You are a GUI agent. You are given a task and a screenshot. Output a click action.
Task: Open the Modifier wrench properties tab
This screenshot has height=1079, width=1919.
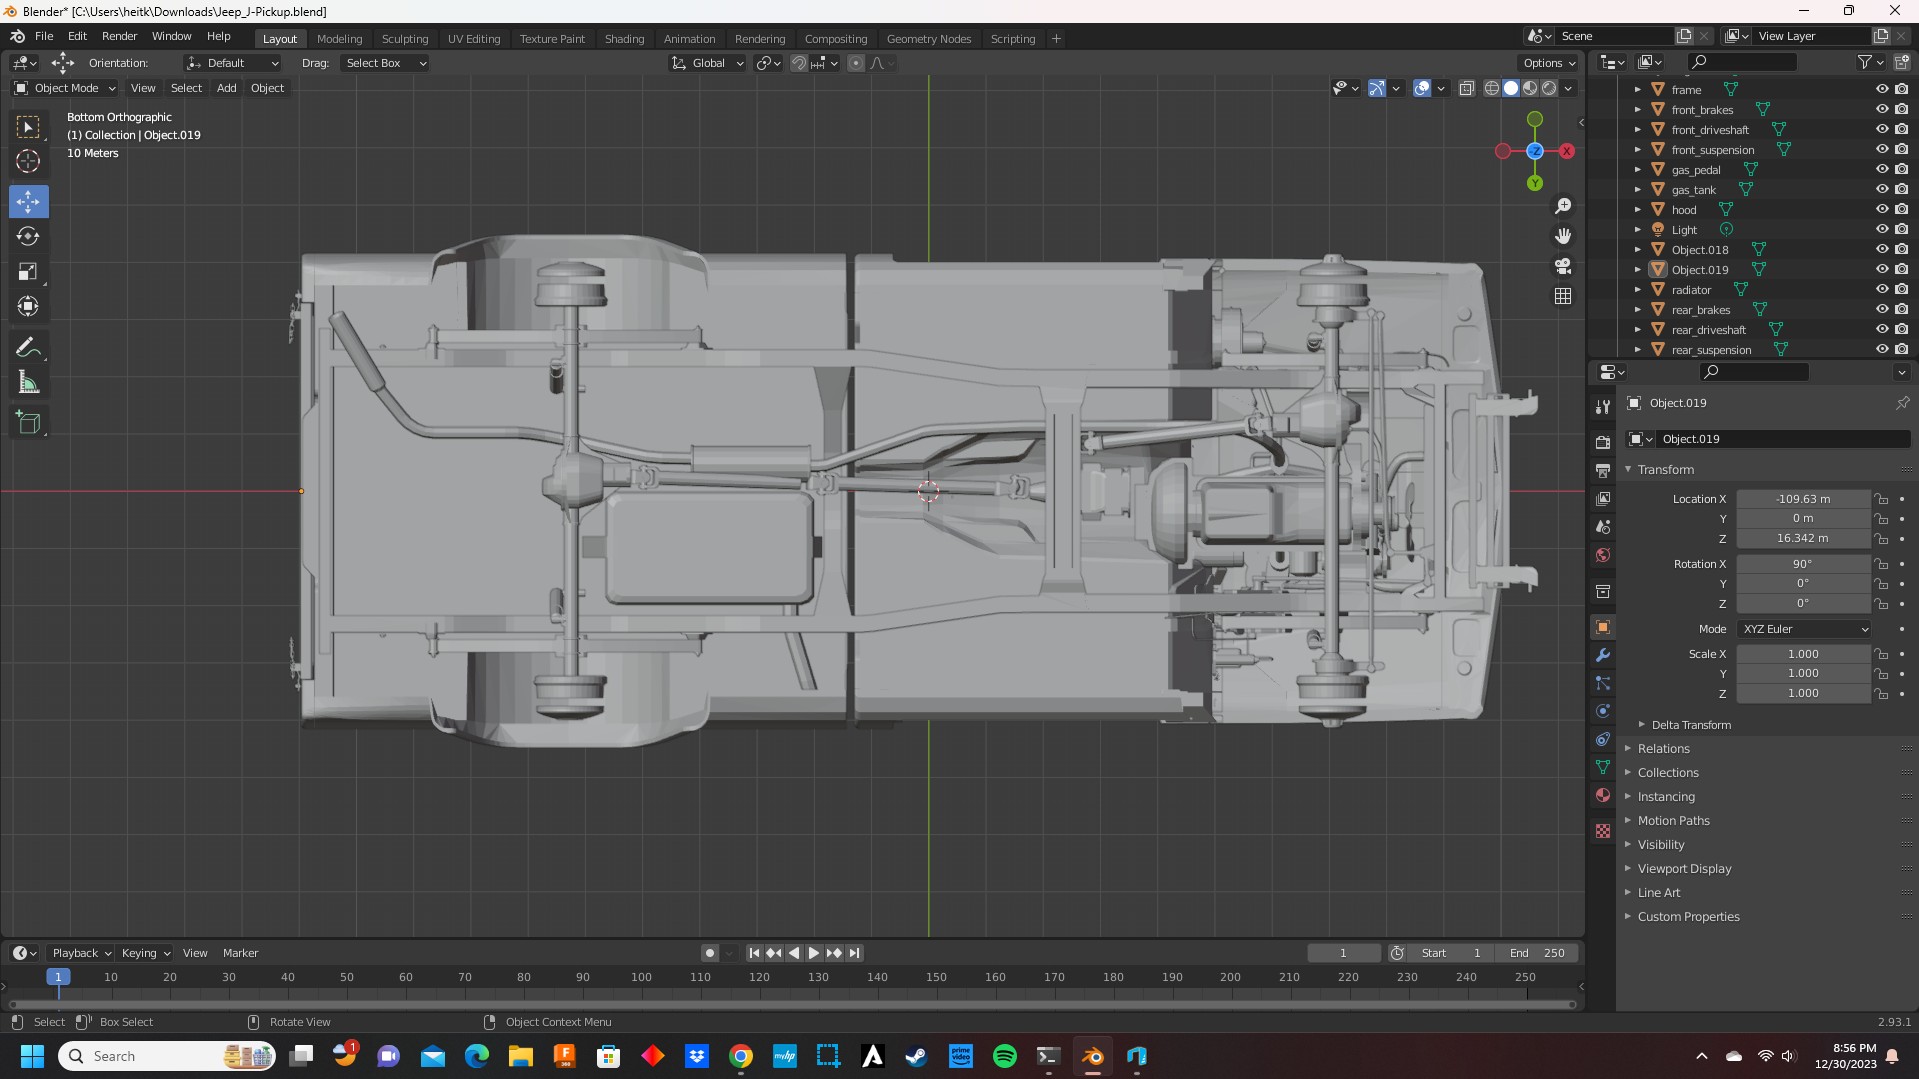[x=1603, y=656]
